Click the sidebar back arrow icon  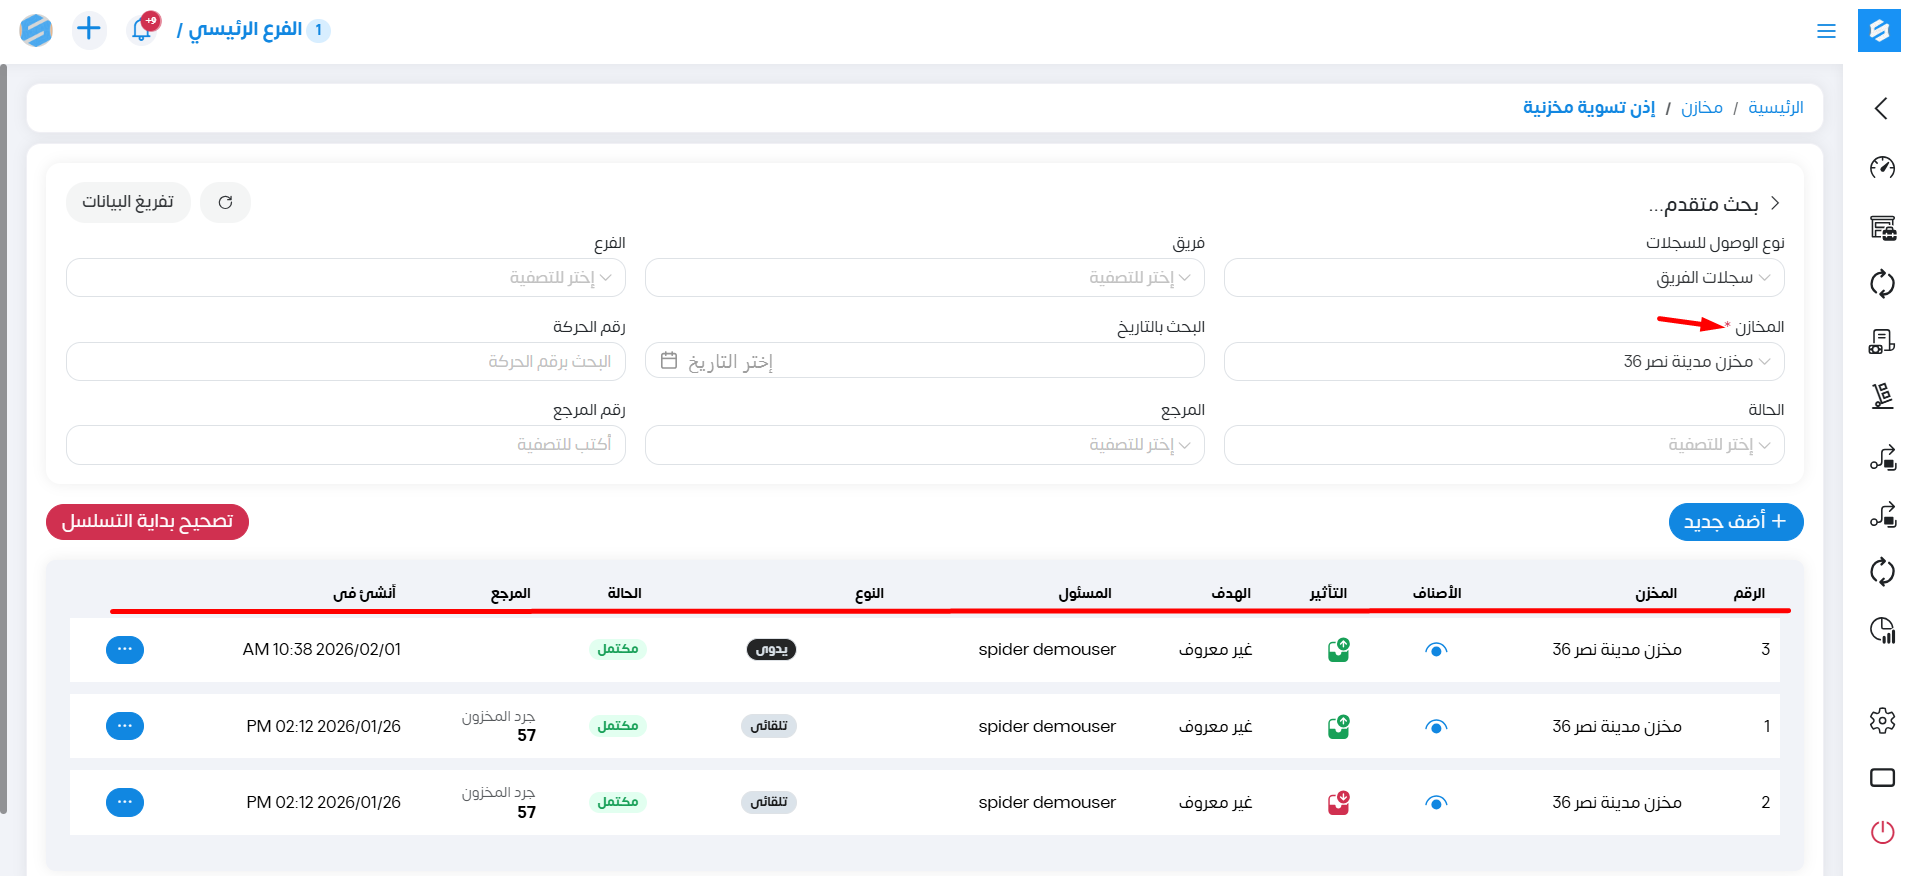1881,108
